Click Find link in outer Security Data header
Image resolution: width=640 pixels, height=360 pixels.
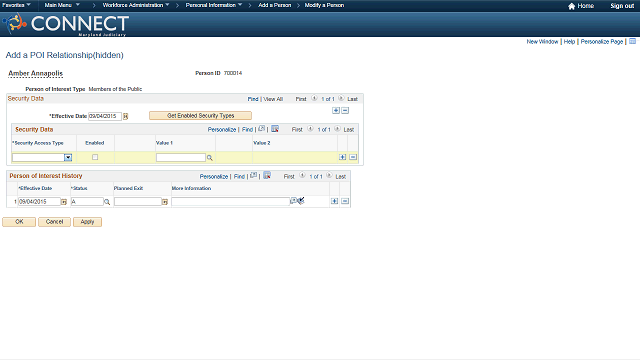point(253,99)
